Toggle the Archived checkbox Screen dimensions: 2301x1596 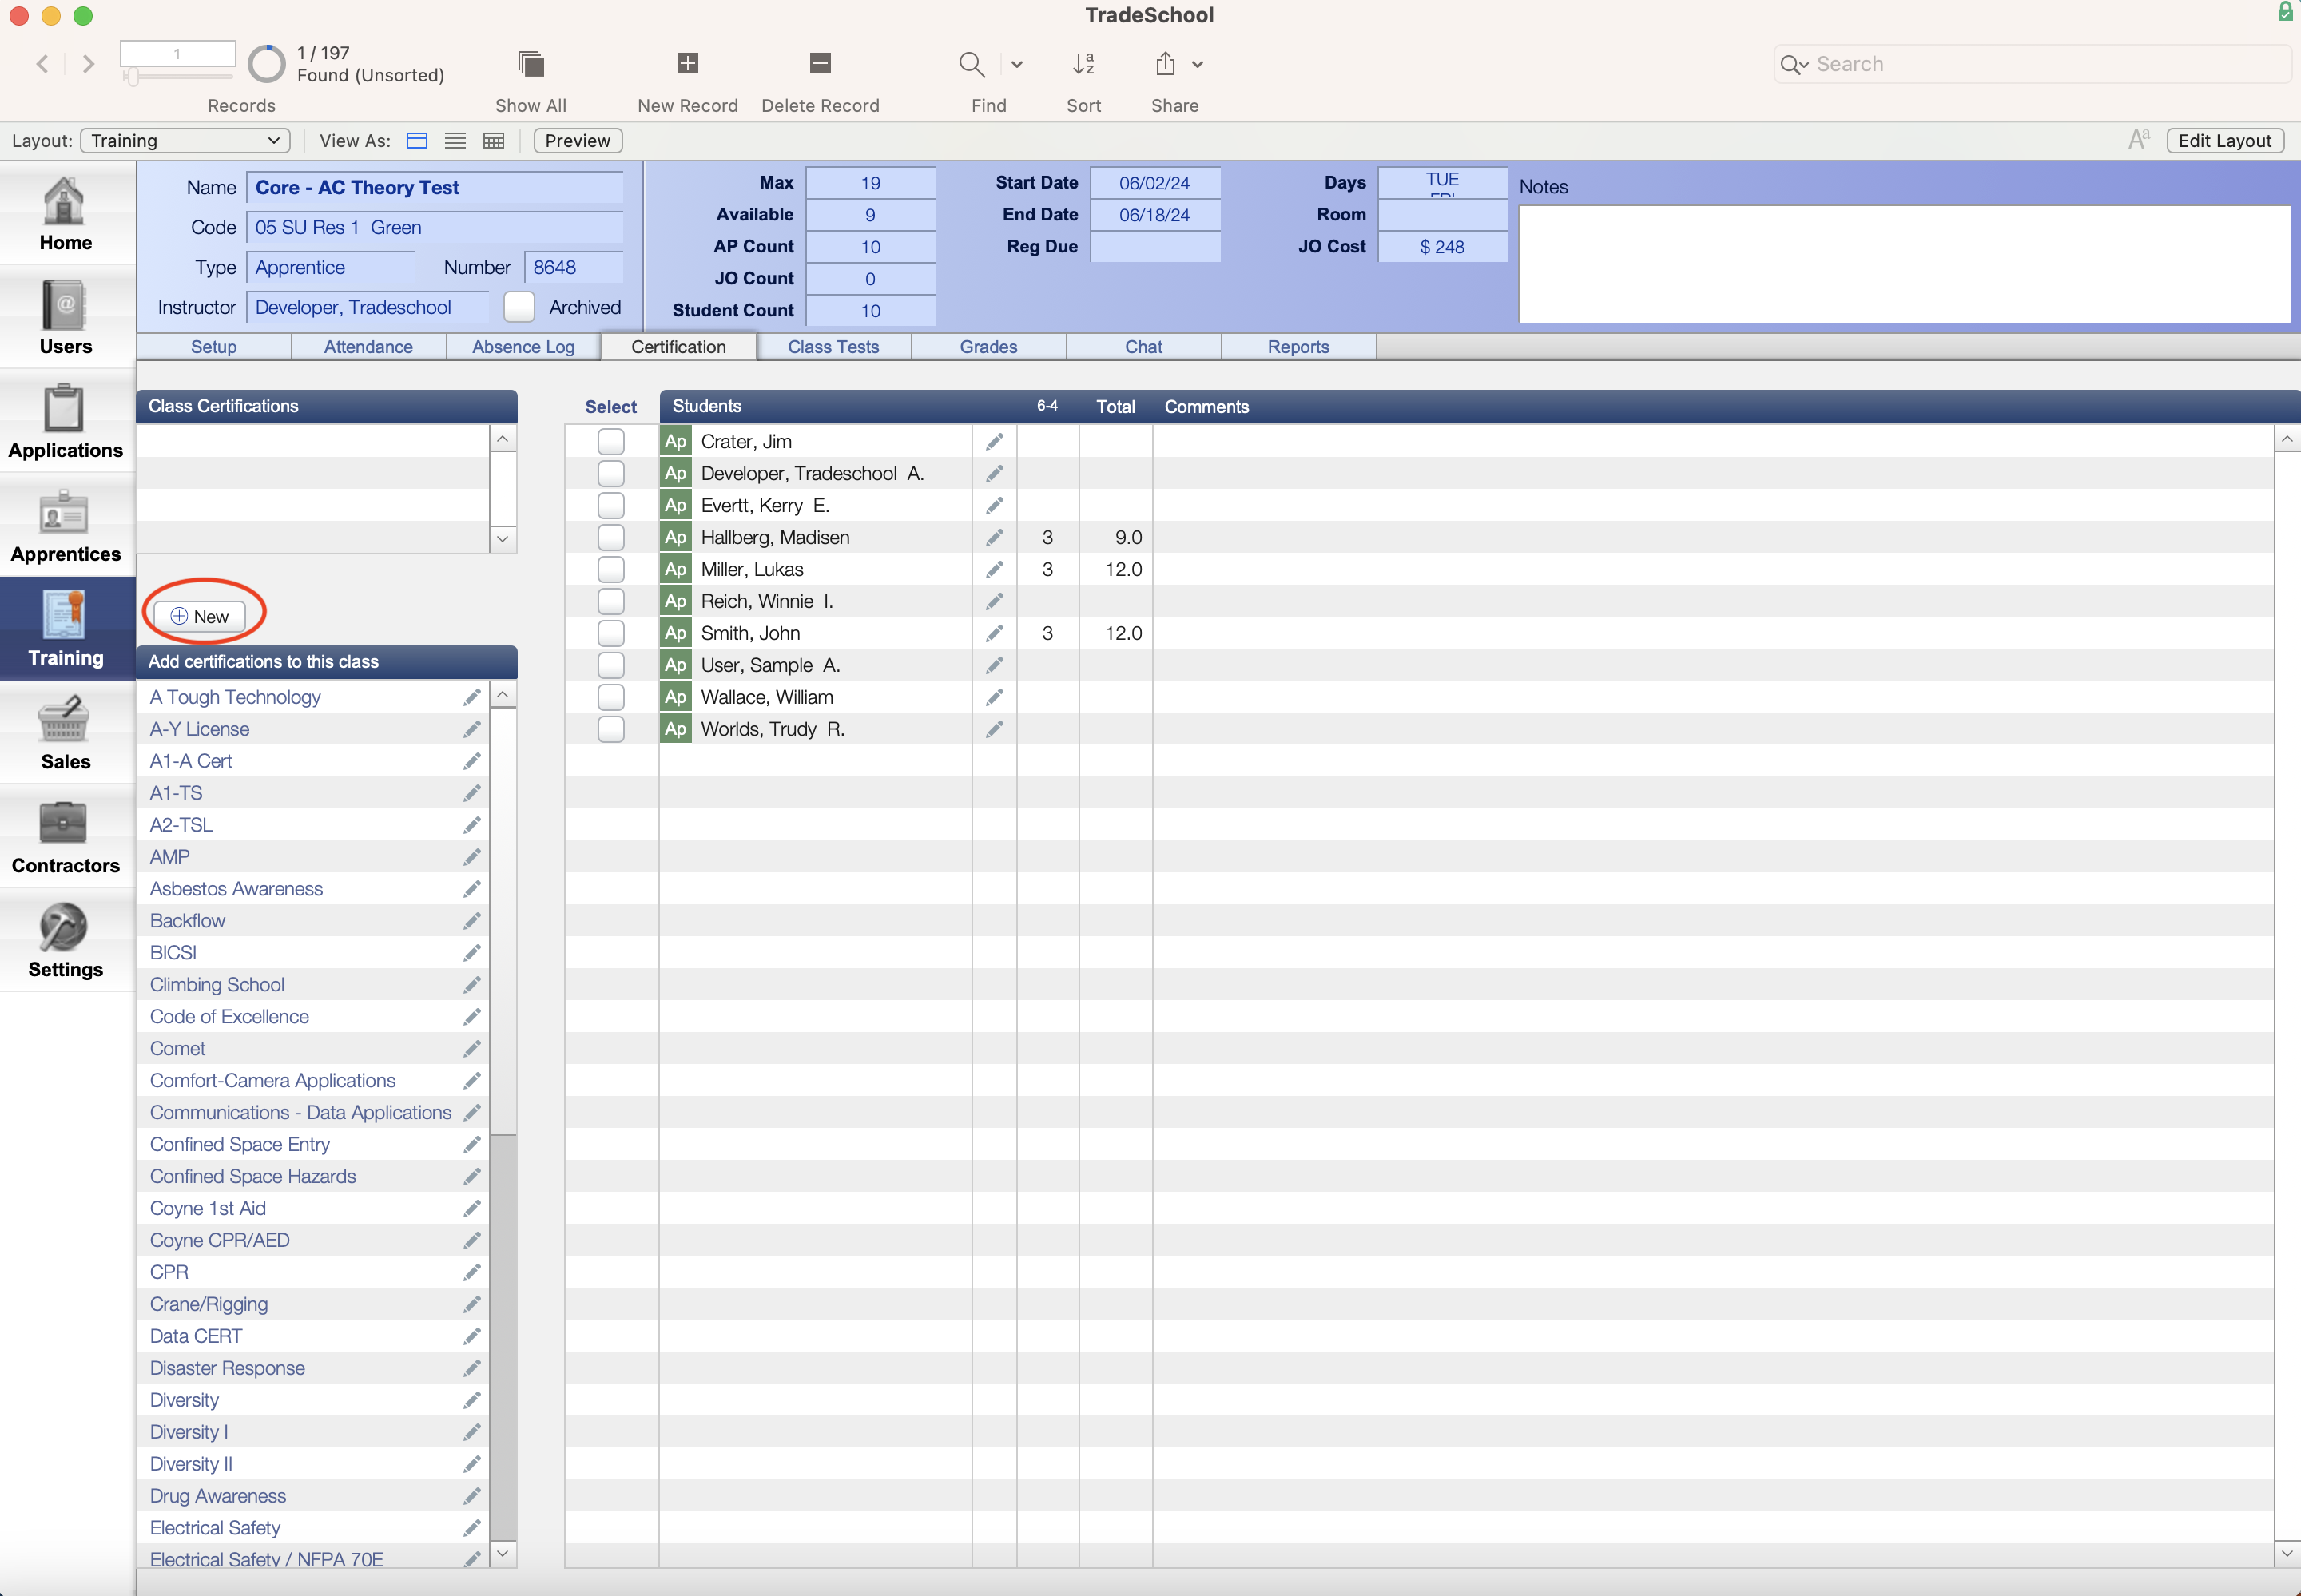click(518, 306)
